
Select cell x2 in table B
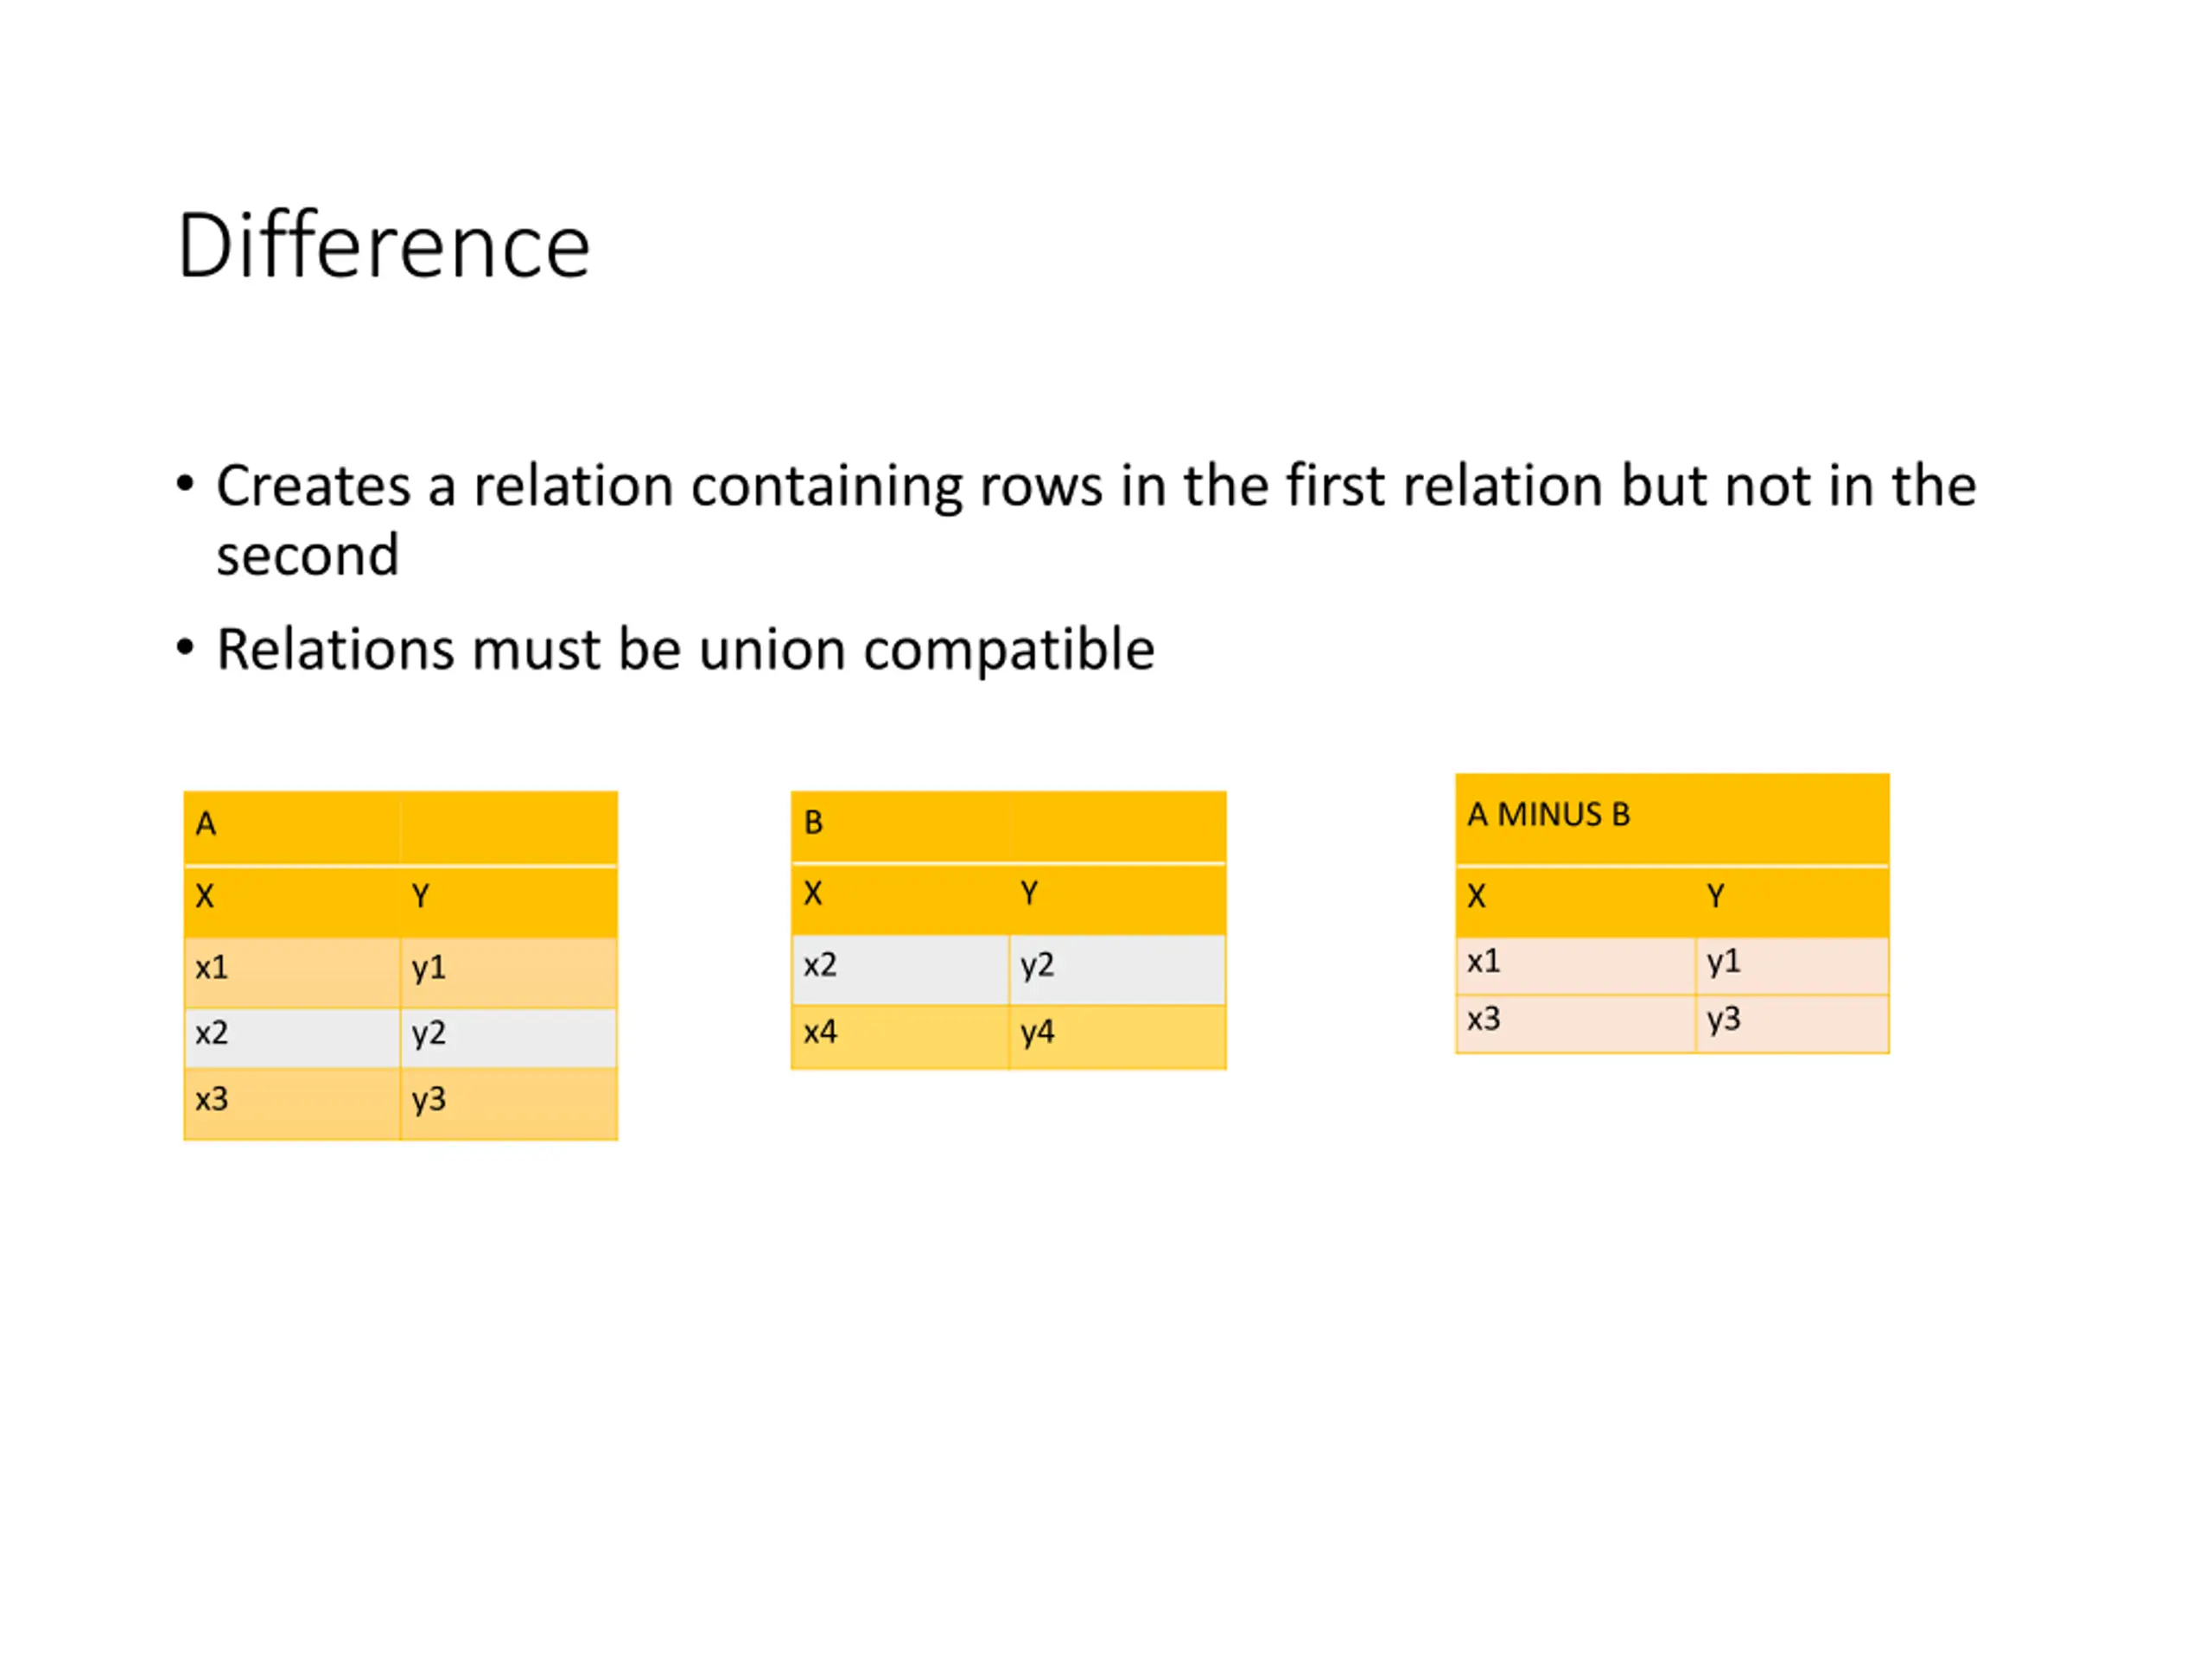[900, 968]
